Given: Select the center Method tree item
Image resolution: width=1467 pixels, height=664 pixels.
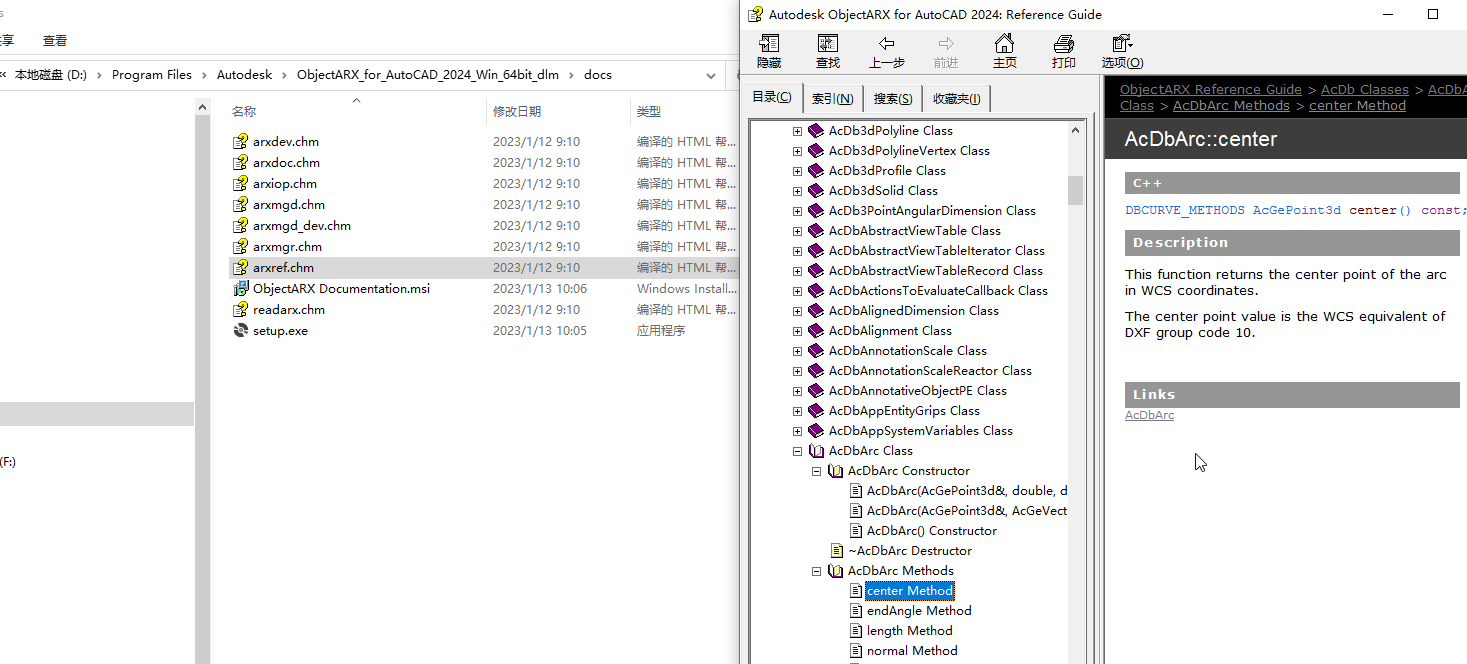Looking at the screenshot, I should click(x=910, y=591).
